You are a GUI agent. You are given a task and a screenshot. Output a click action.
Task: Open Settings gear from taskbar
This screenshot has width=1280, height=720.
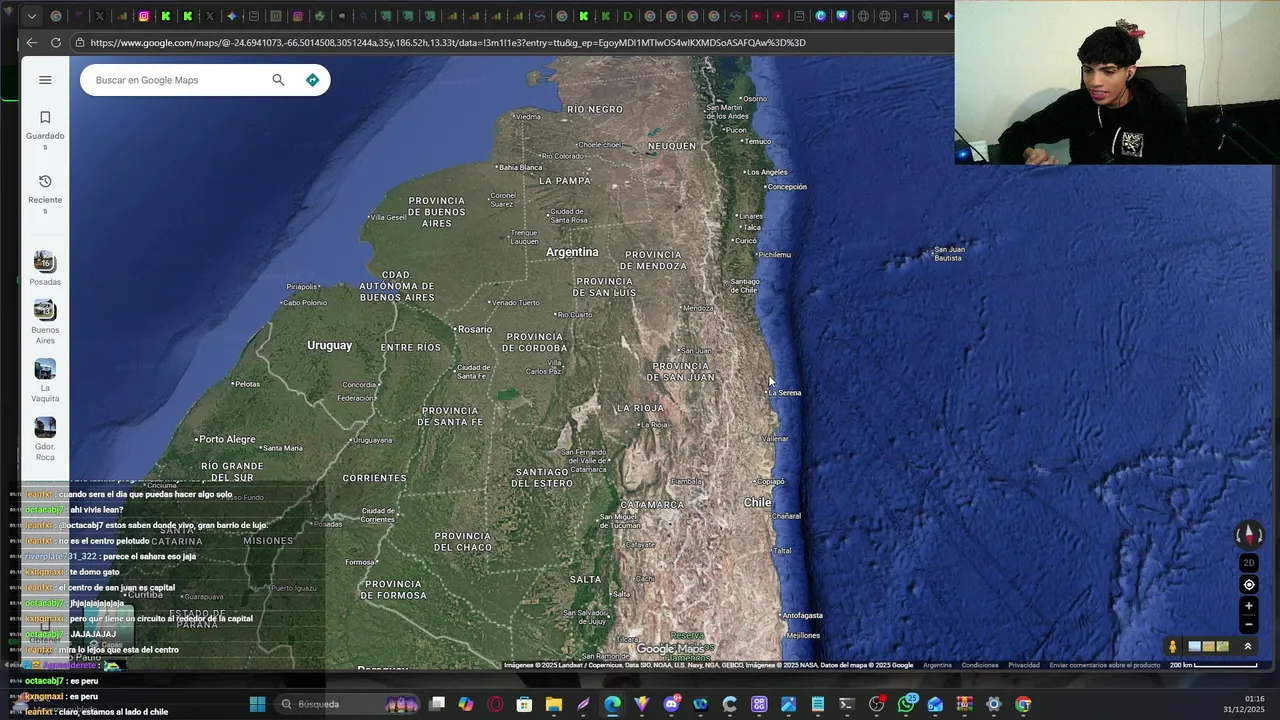(994, 704)
